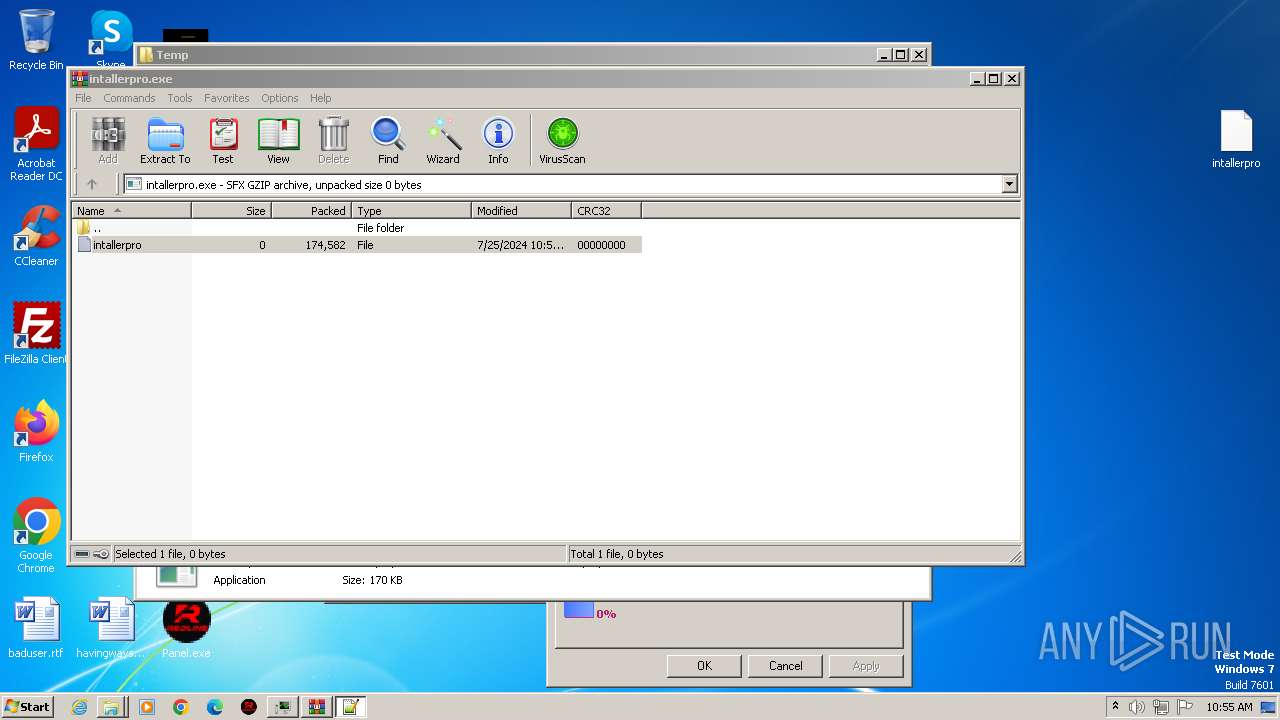Screen dimensions: 1280x720
Task: Click the Show desktop button
Action: (1269, 707)
